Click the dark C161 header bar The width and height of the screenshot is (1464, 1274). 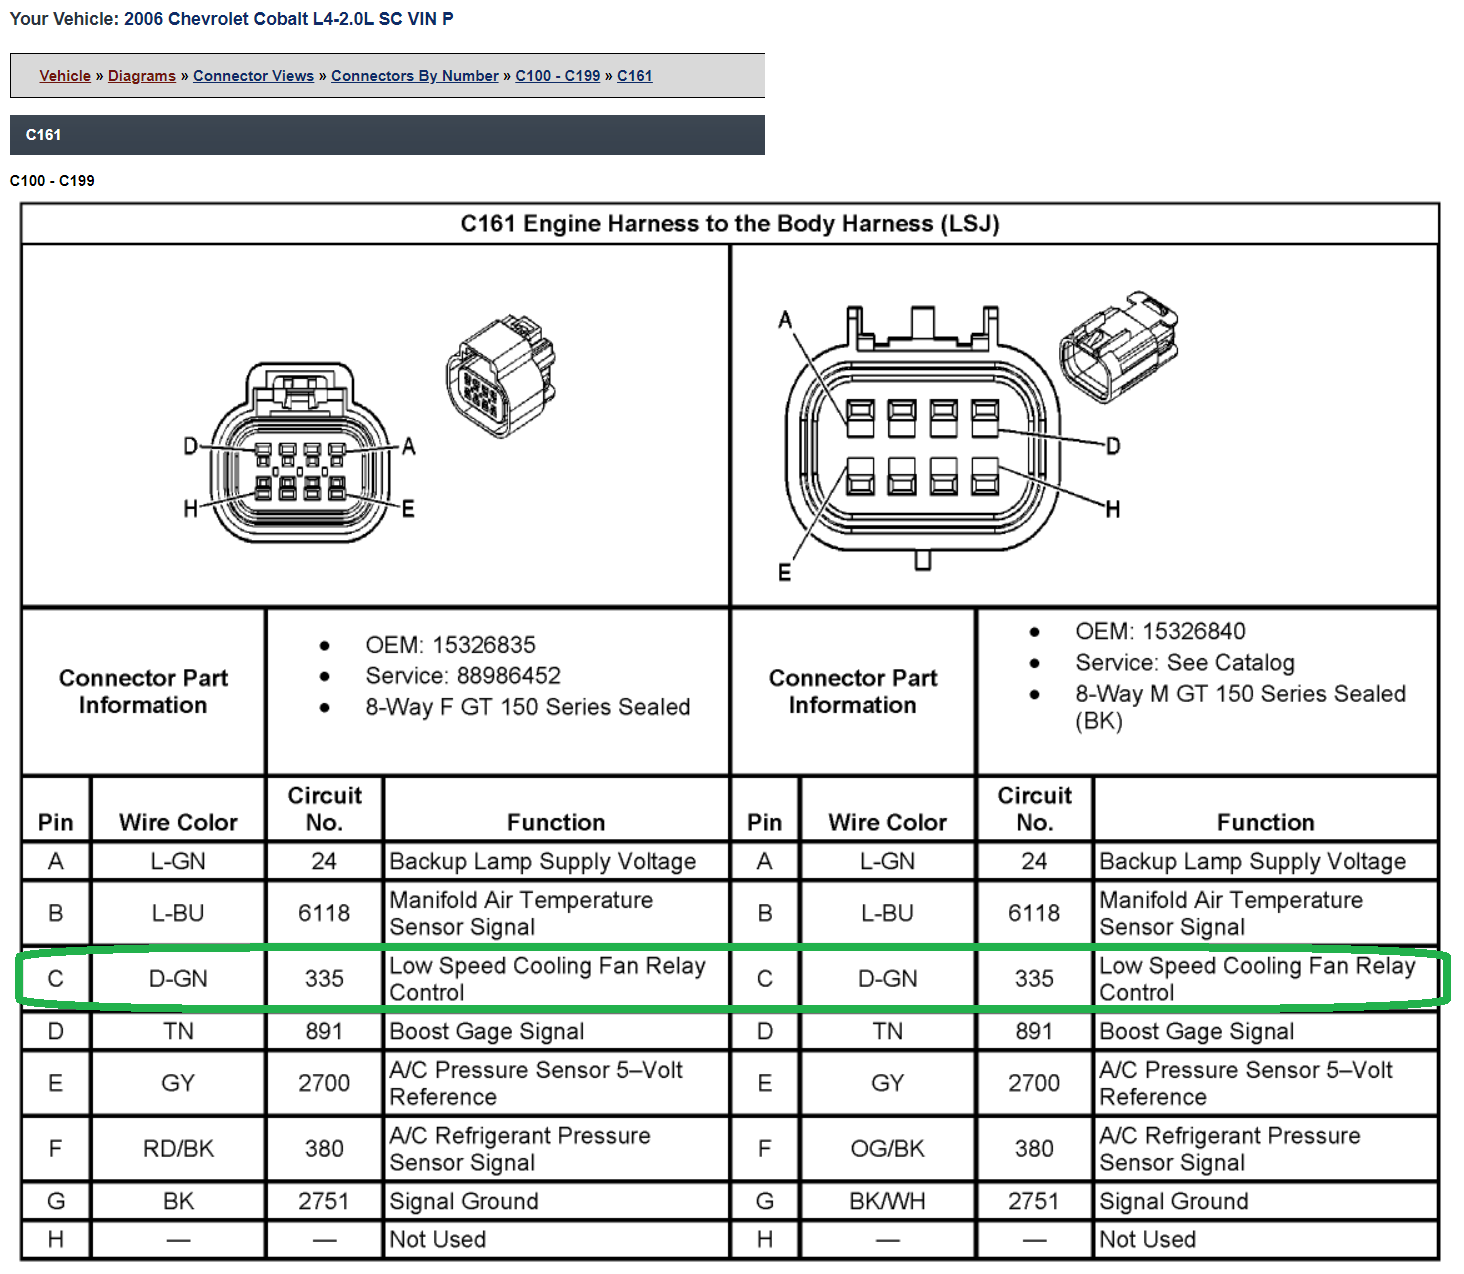coord(387,135)
